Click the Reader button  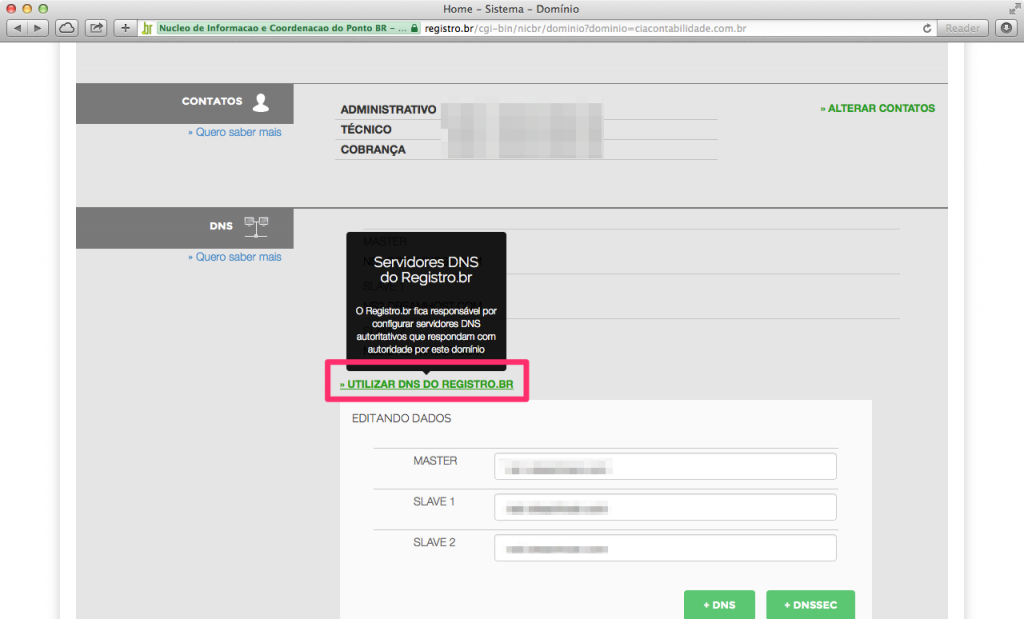click(x=962, y=28)
